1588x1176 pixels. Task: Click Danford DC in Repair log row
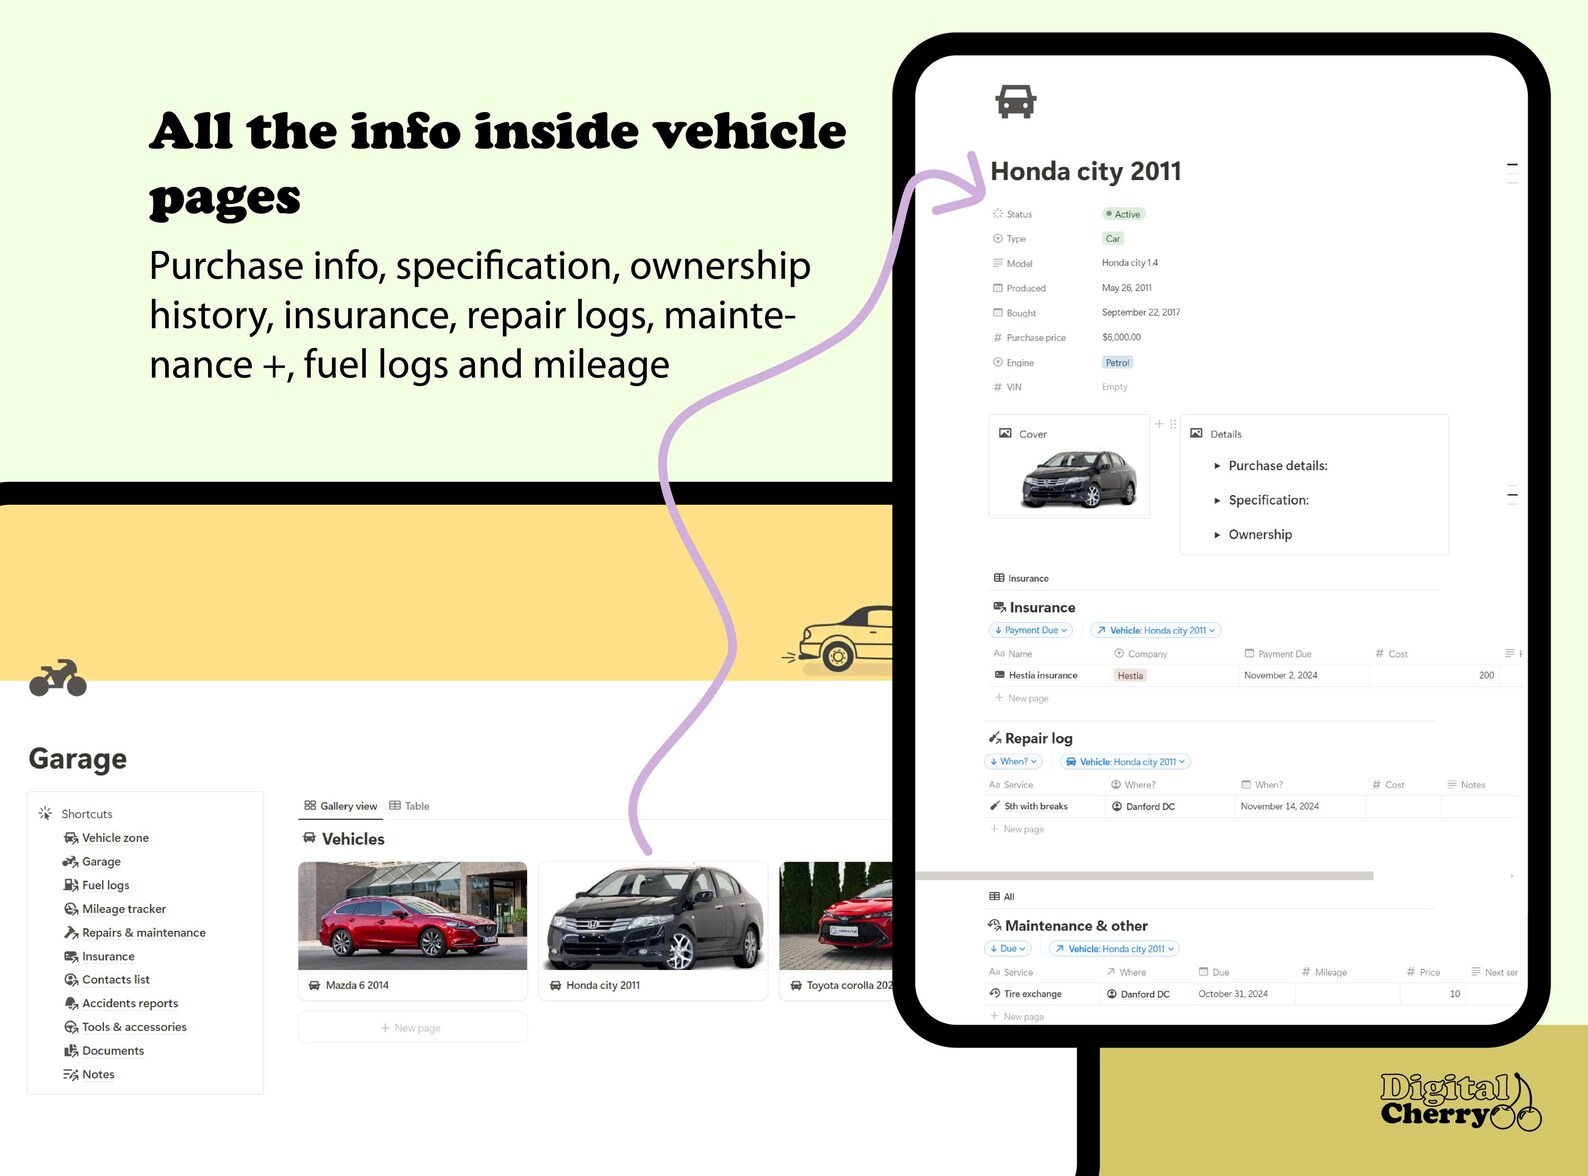pyautogui.click(x=1143, y=807)
